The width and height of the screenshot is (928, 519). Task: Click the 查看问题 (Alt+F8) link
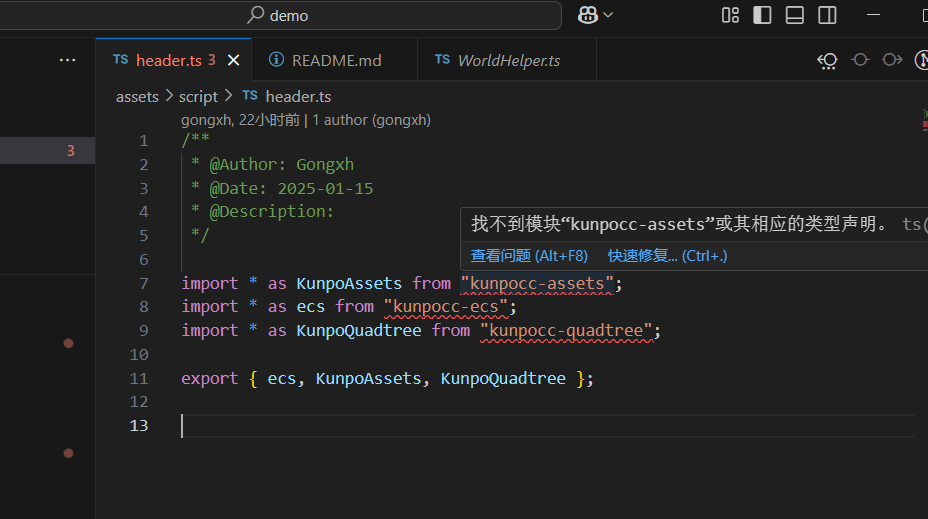pos(529,256)
